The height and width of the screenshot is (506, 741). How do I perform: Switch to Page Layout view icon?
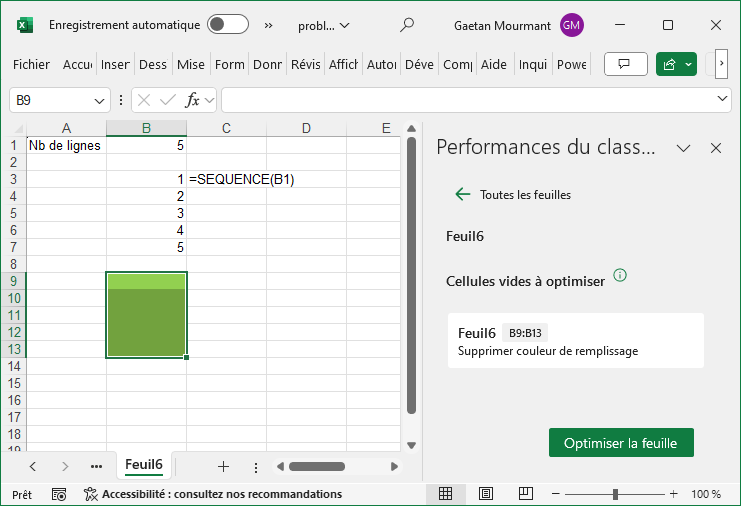[x=485, y=494]
